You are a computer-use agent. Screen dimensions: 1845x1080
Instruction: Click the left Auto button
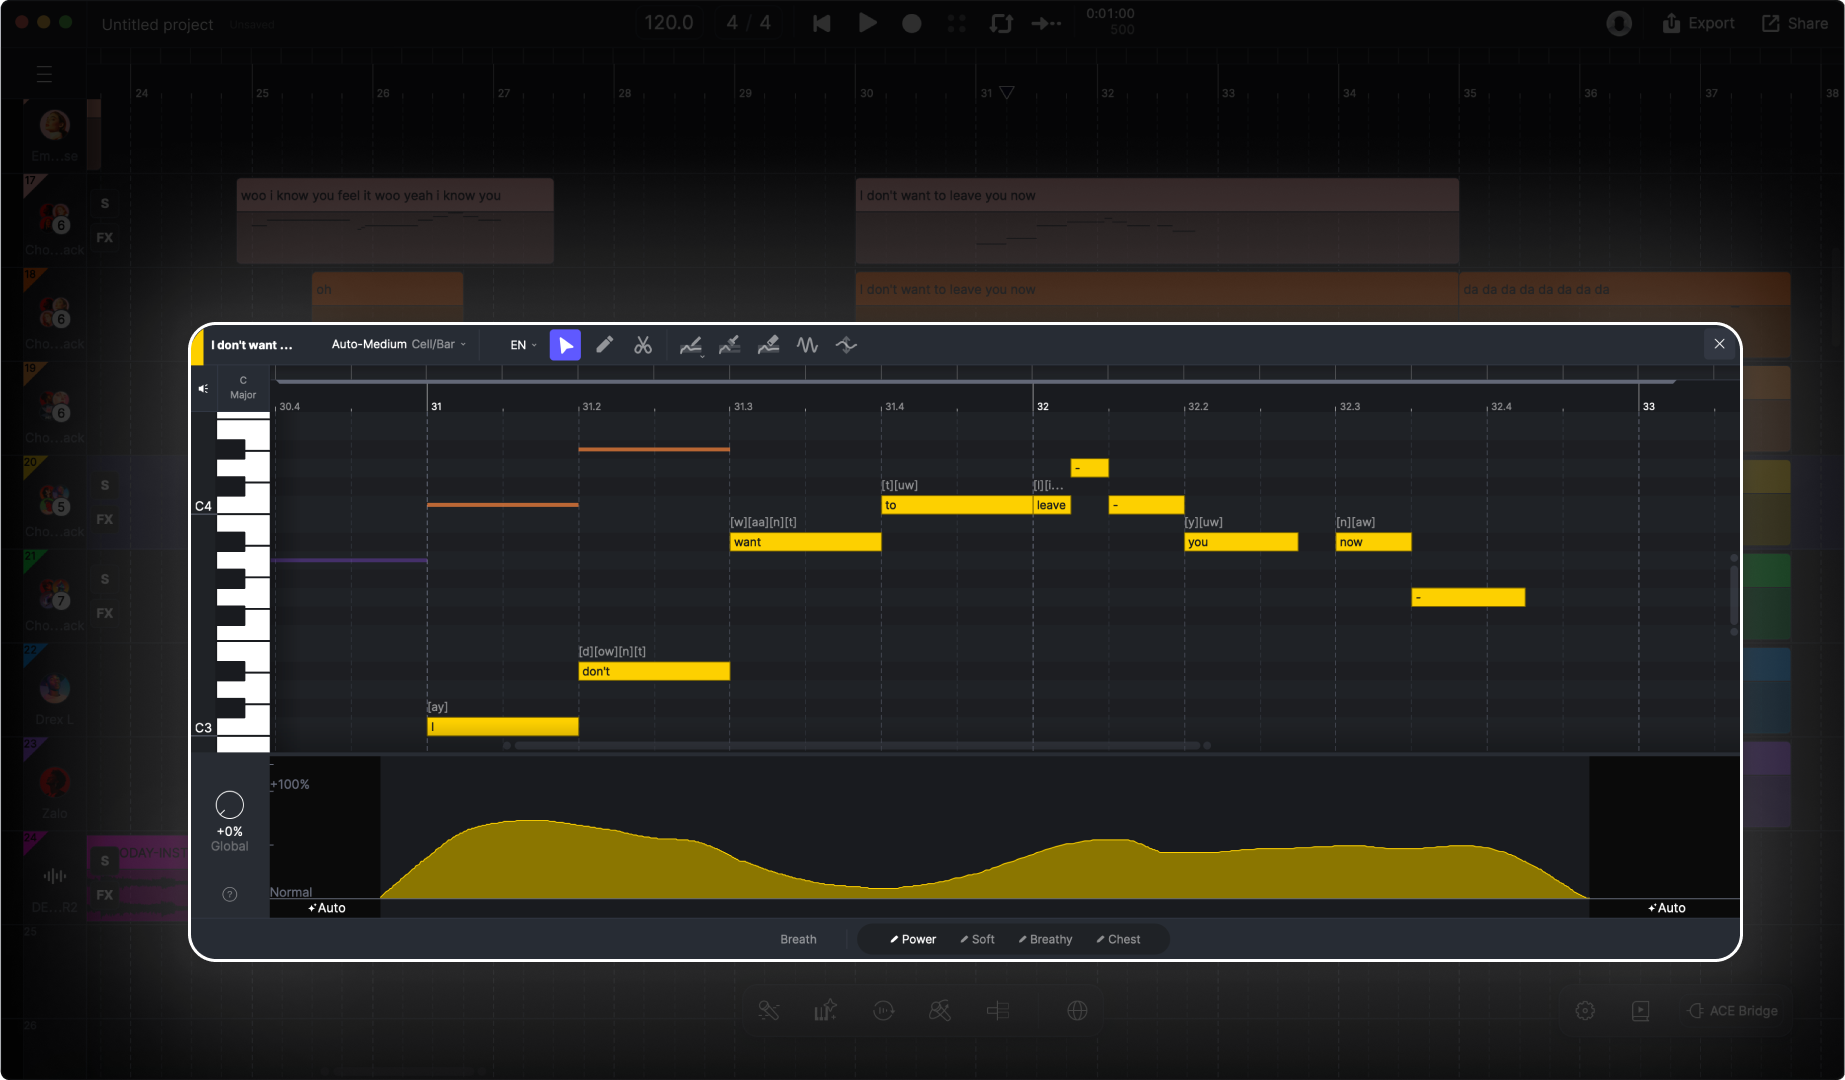pos(327,908)
